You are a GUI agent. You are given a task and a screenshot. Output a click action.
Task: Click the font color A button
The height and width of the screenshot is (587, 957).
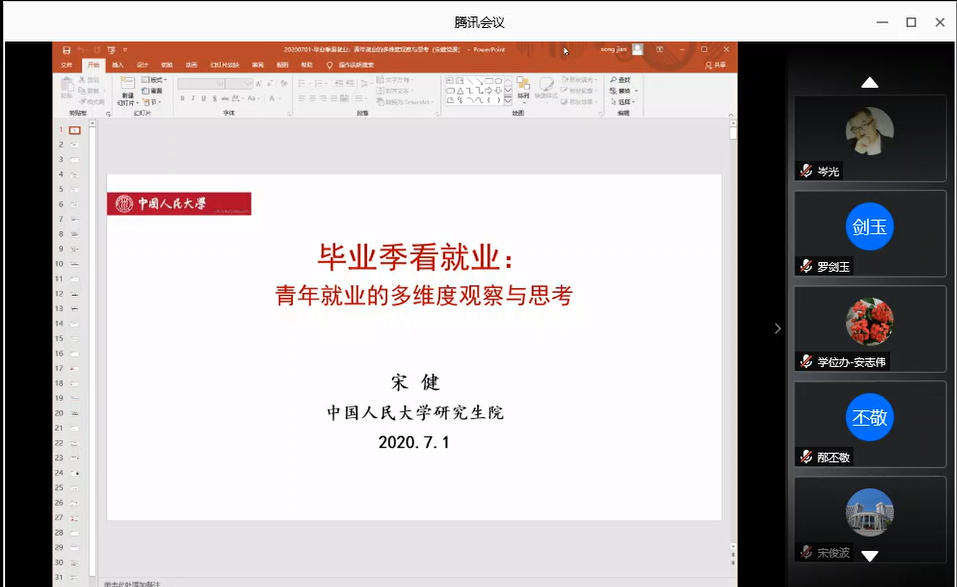click(272, 98)
